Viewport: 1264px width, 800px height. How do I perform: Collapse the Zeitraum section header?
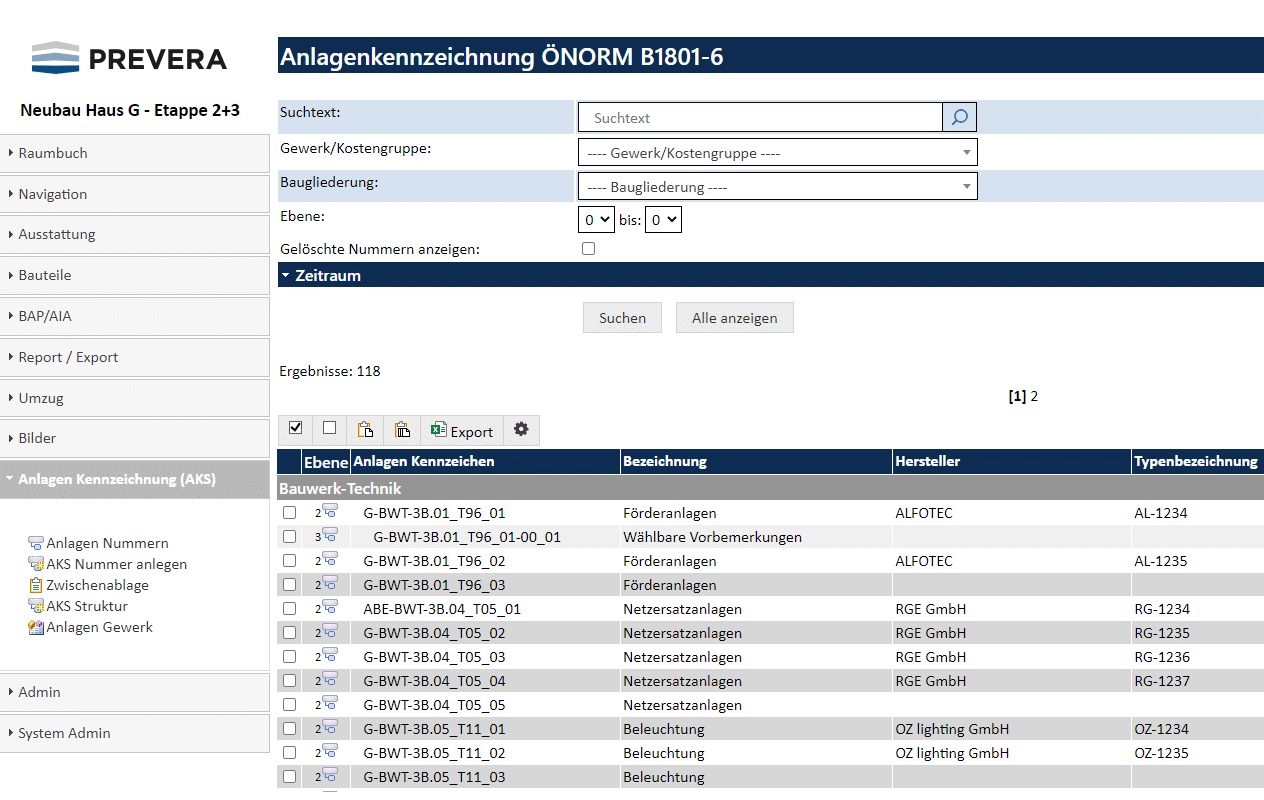(327, 275)
